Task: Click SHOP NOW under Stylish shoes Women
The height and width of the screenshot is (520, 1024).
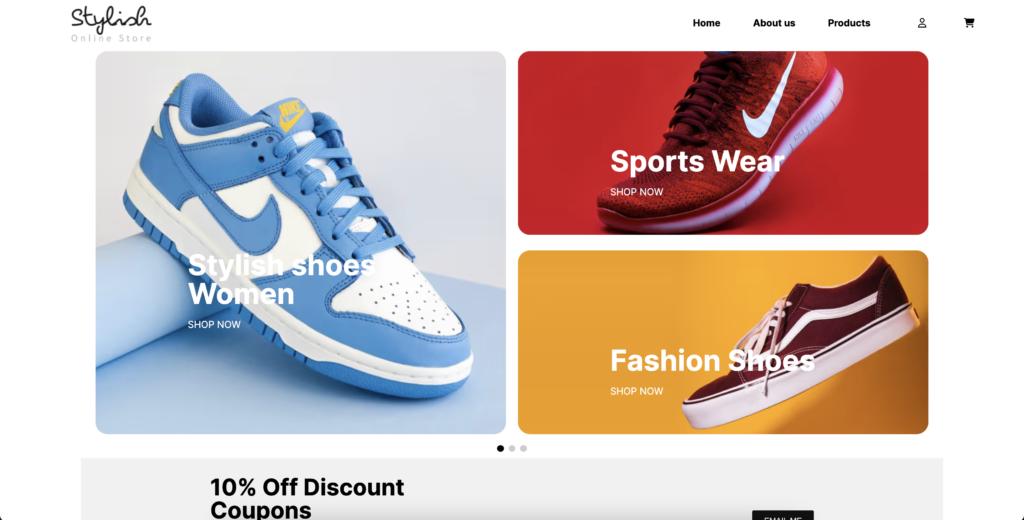Action: (x=214, y=325)
